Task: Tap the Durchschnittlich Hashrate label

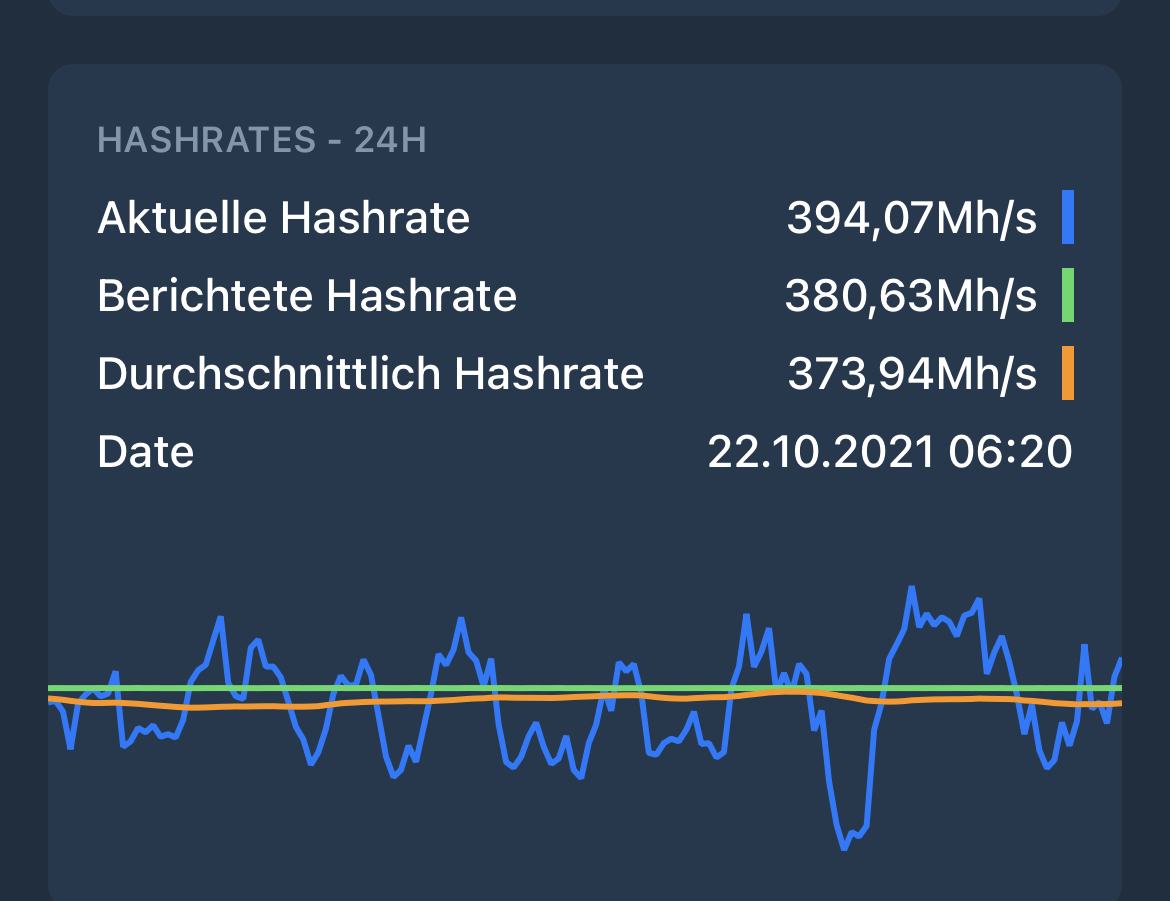Action: tap(370, 373)
